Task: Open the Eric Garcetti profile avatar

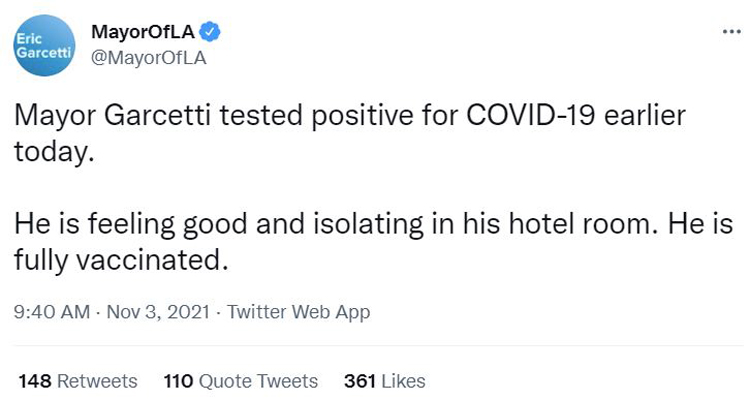Action: pyautogui.click(x=44, y=45)
